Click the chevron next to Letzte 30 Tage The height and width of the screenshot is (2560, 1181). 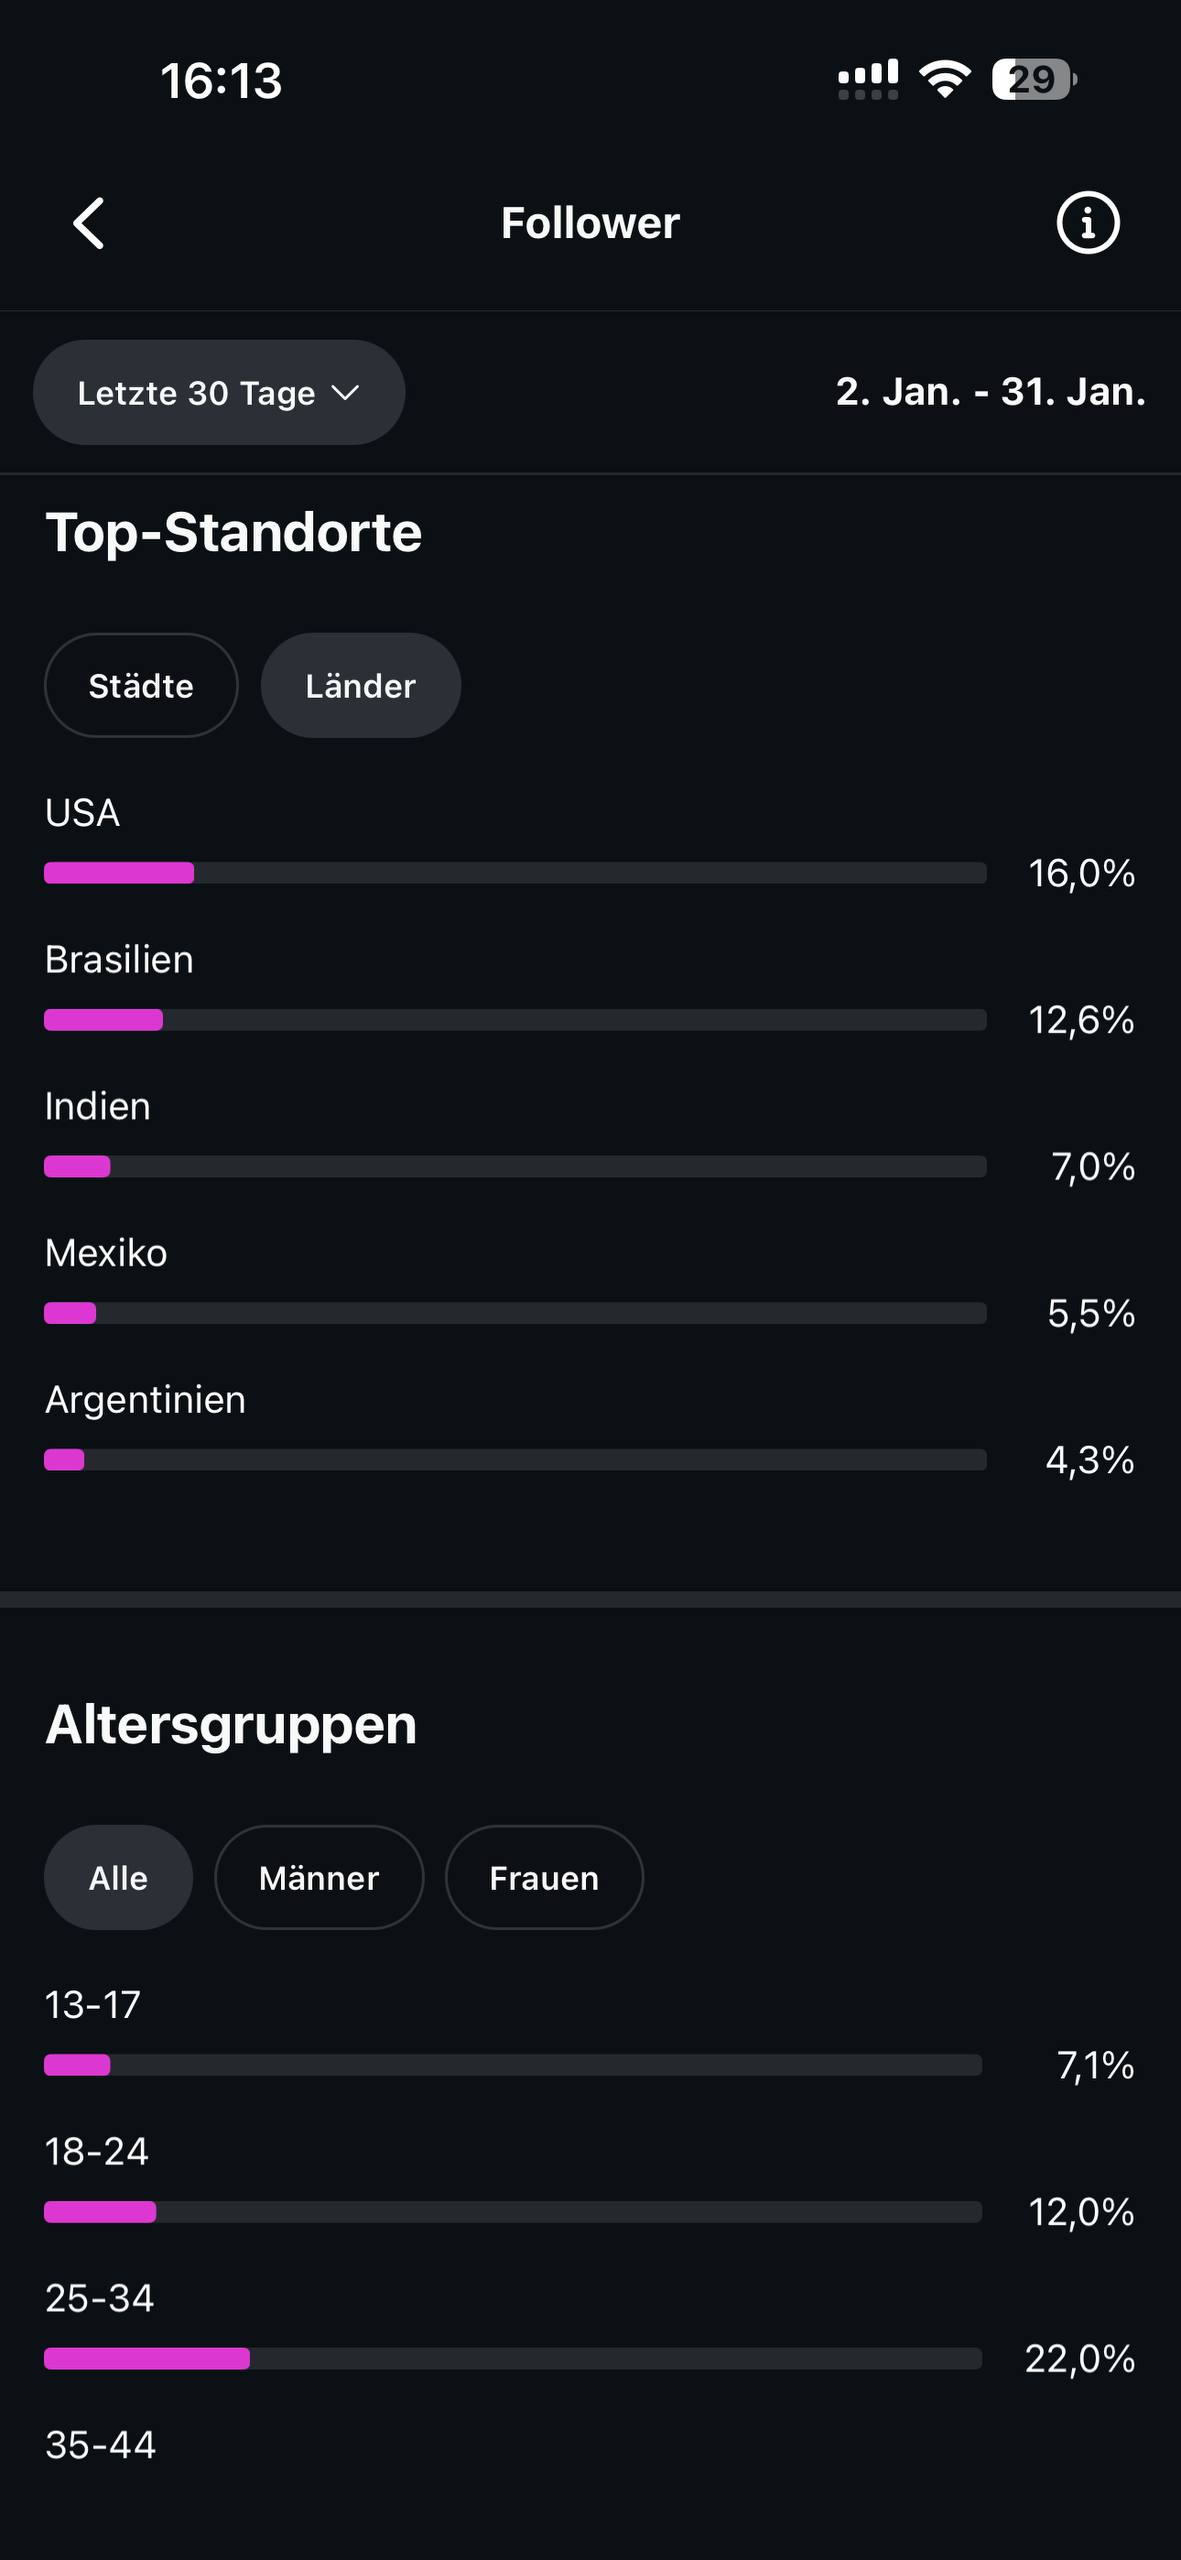(x=345, y=393)
